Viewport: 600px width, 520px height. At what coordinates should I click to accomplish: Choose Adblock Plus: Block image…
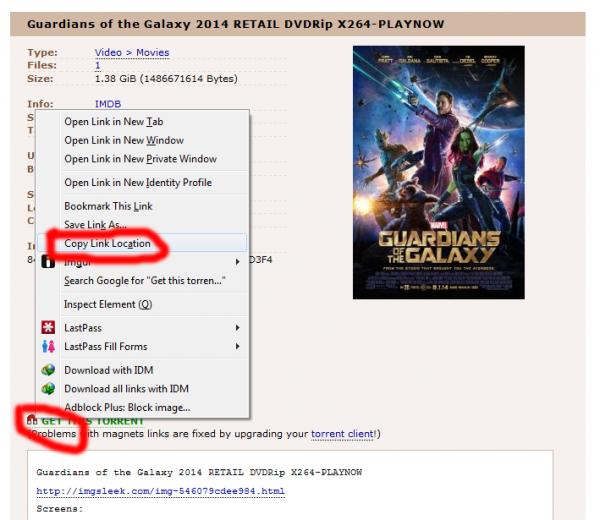[x=142, y=407]
